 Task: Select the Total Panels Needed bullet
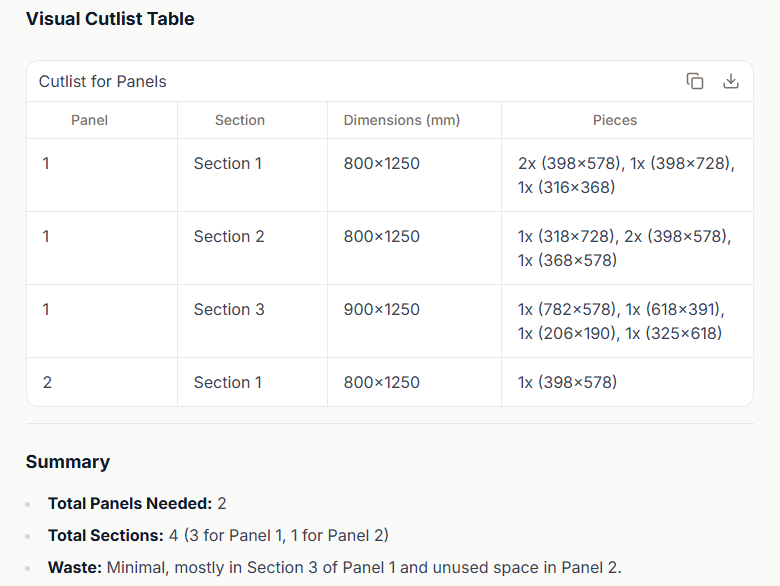click(x=137, y=503)
